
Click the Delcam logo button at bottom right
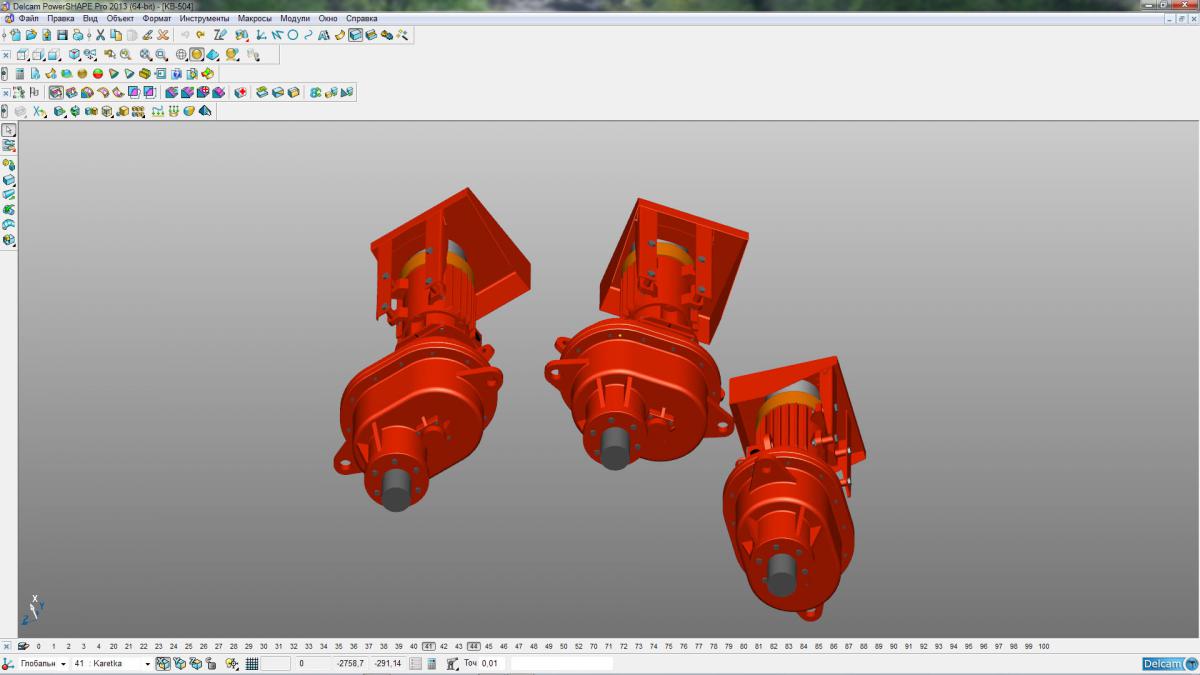click(1168, 664)
